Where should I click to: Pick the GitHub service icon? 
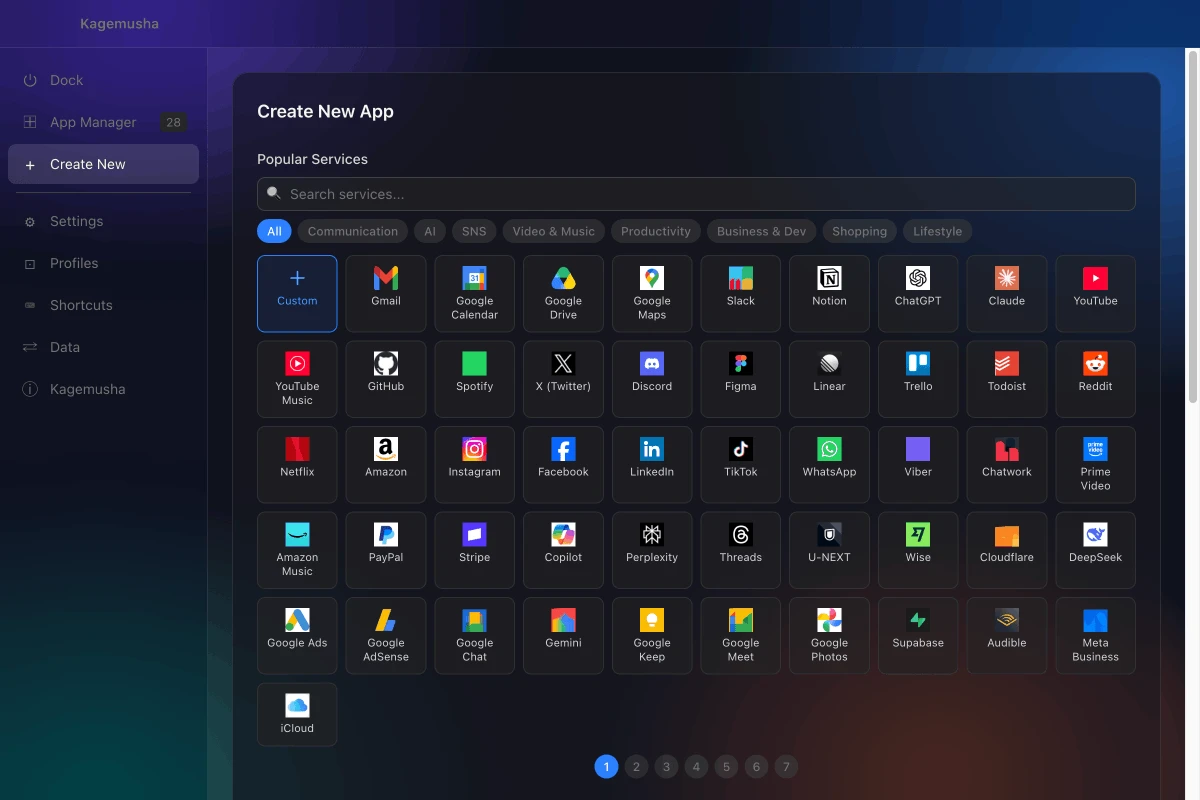[x=386, y=379]
